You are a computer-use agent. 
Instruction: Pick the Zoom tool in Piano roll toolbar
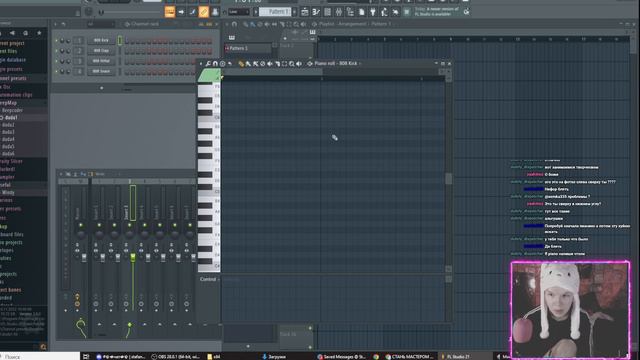[292, 64]
